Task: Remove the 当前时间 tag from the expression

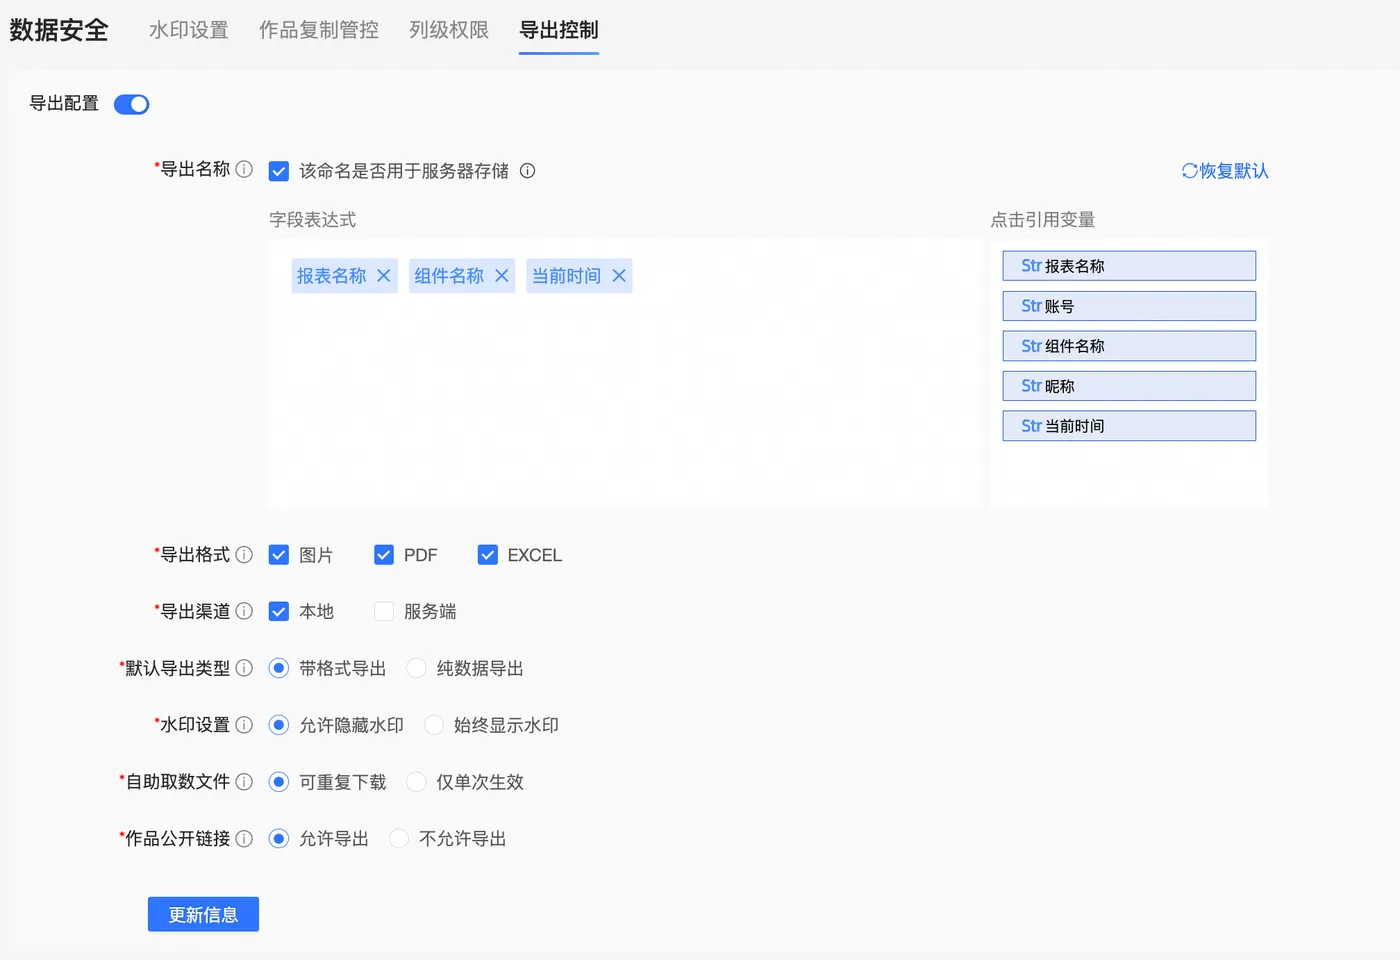Action: coord(619,275)
